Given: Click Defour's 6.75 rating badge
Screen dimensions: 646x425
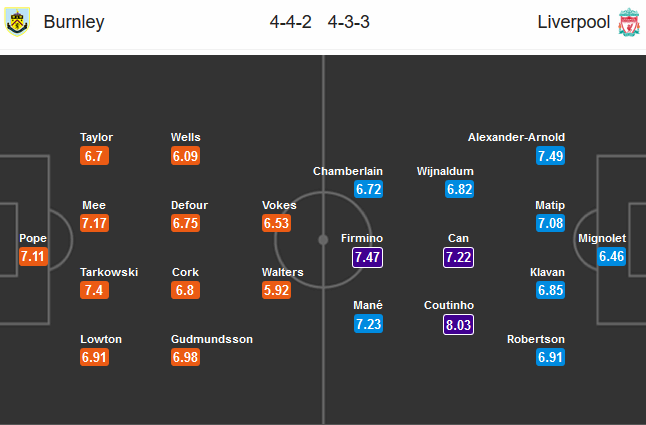Looking at the screenshot, I should pyautogui.click(x=187, y=223).
